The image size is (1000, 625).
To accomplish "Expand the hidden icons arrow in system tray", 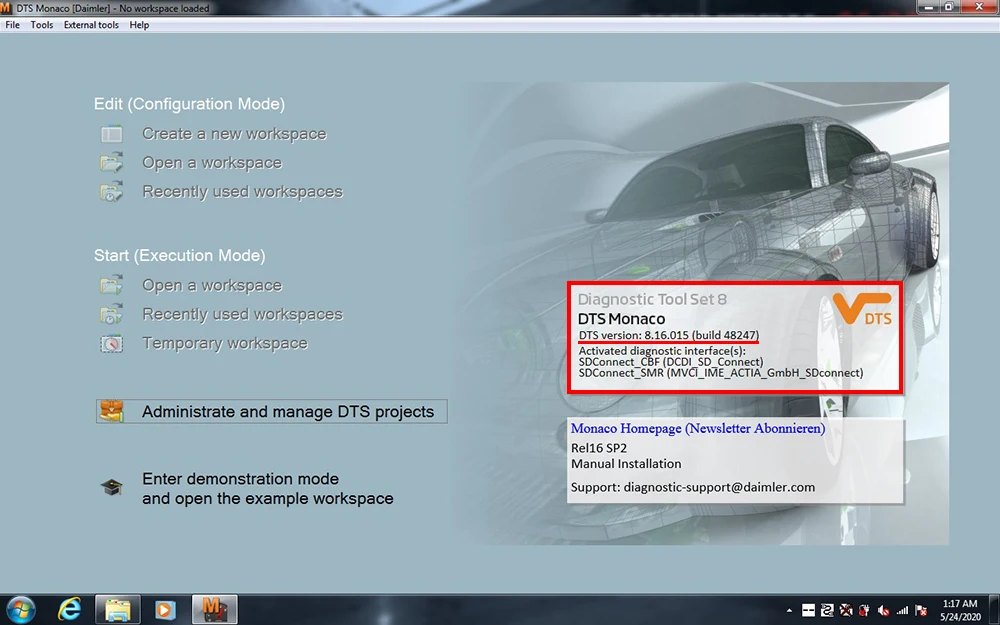I will [789, 609].
